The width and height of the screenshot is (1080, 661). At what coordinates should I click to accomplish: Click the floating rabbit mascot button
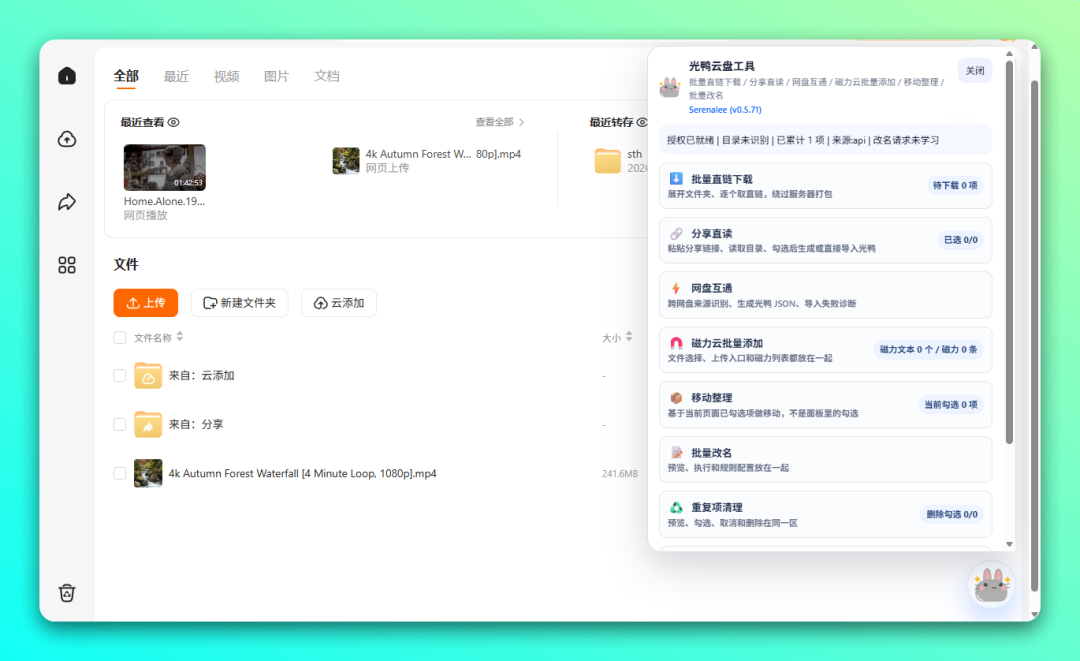[991, 586]
